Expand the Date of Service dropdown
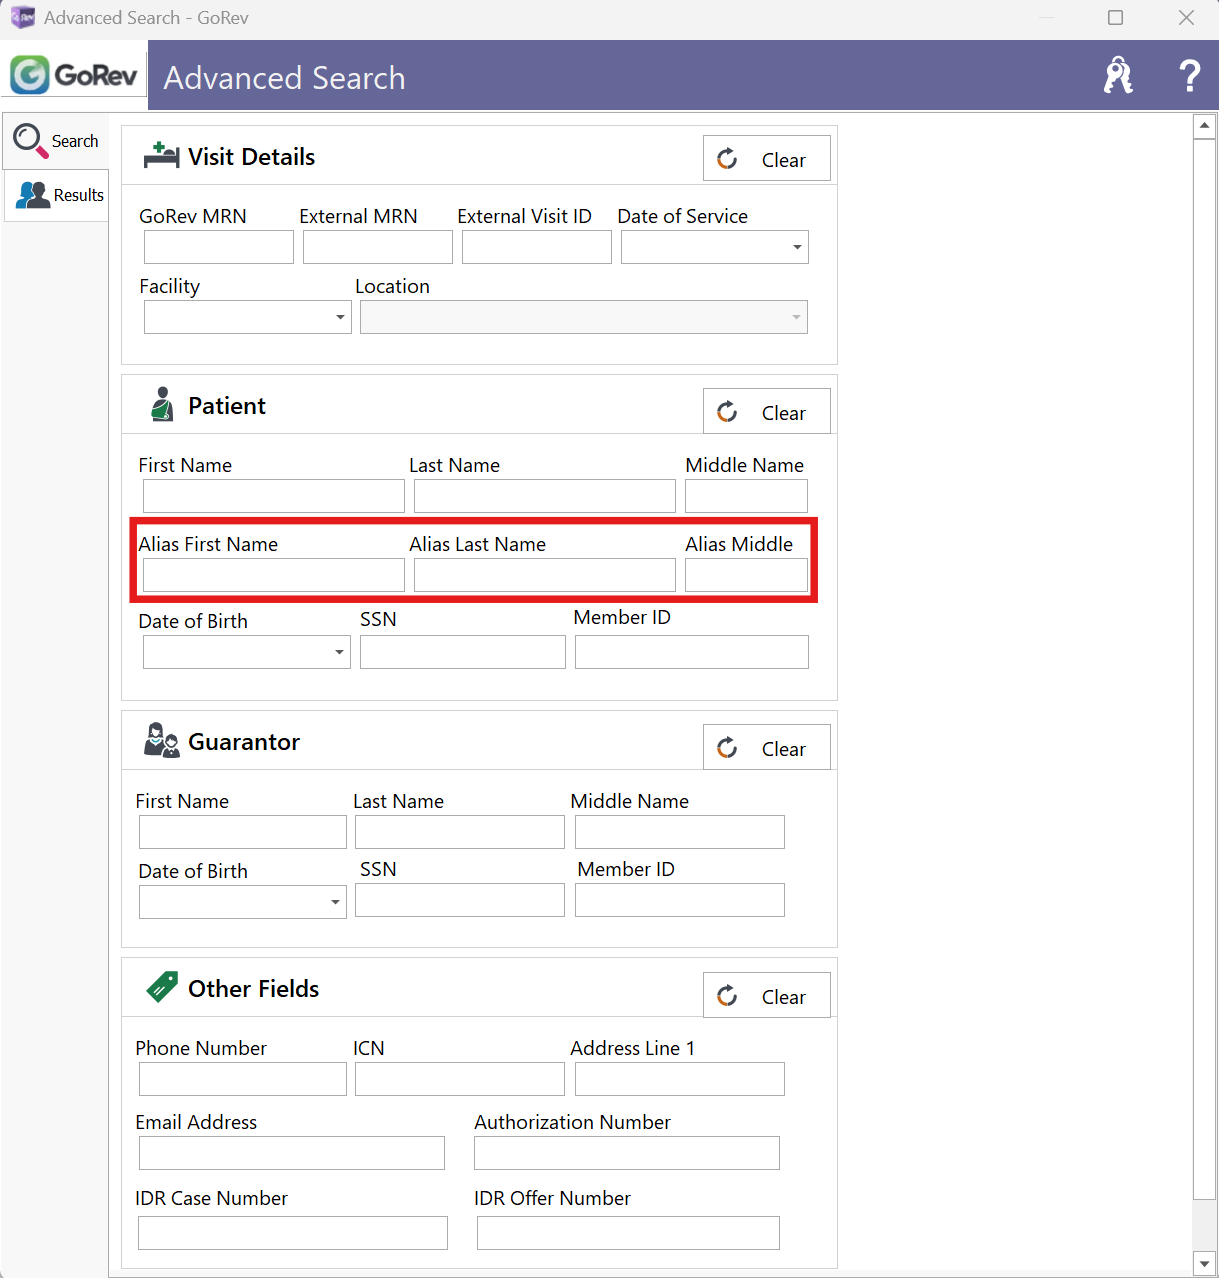Viewport: 1219px width, 1278px height. [797, 247]
